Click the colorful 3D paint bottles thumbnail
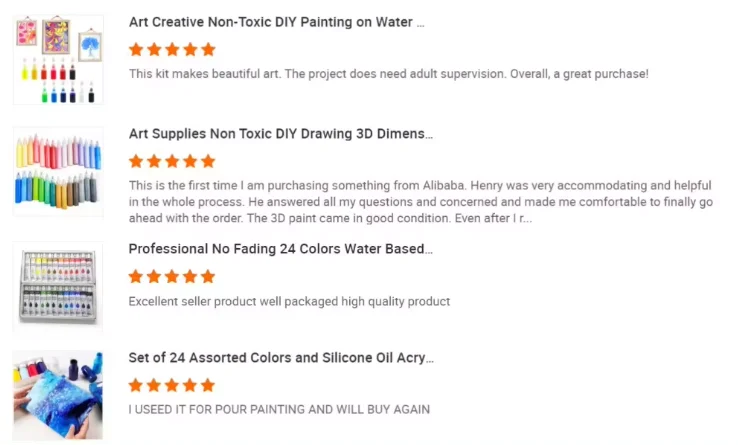Image resolution: width=738 pixels, height=445 pixels. (58, 172)
